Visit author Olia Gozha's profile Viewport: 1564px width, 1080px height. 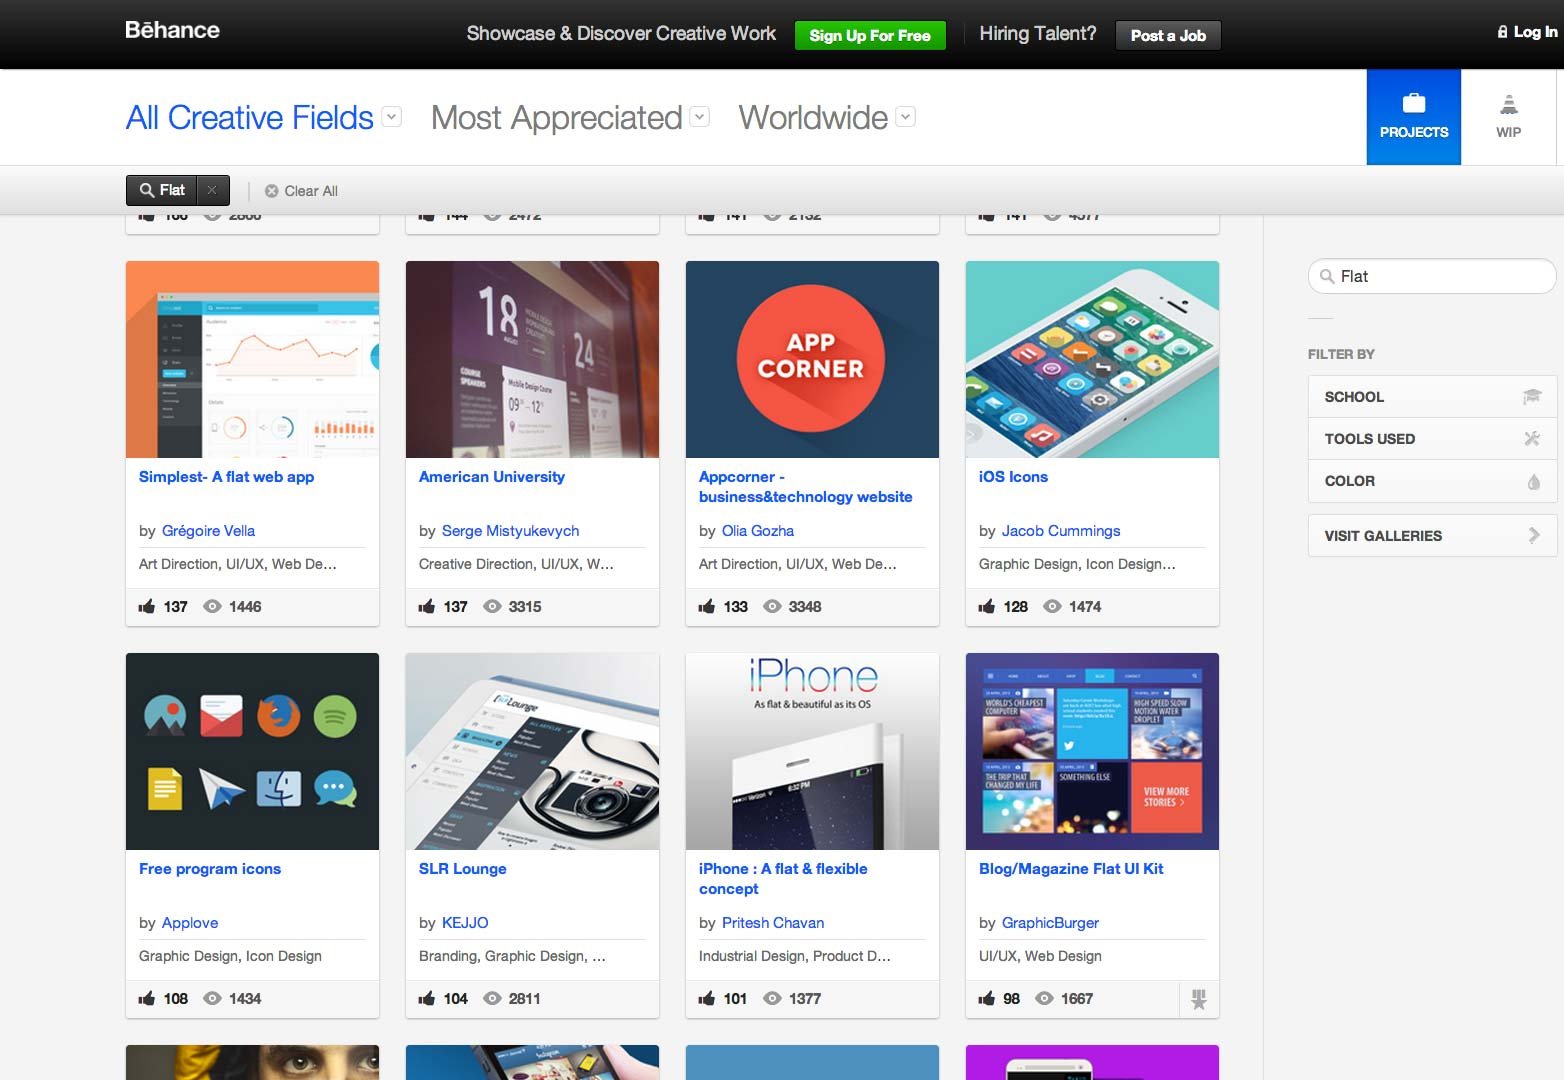758,531
